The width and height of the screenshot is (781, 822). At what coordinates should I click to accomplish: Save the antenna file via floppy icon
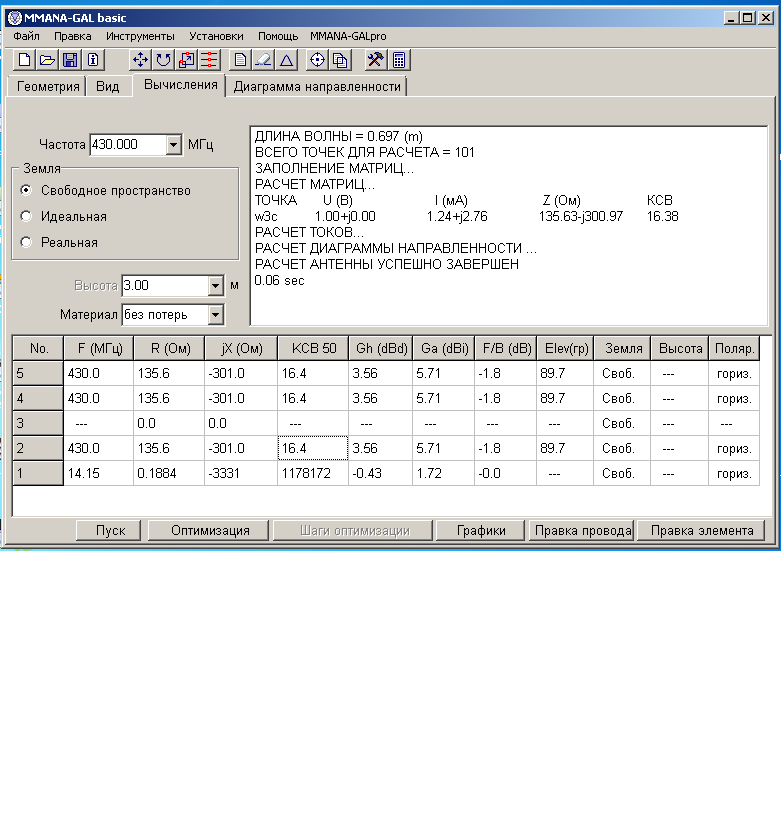70,60
